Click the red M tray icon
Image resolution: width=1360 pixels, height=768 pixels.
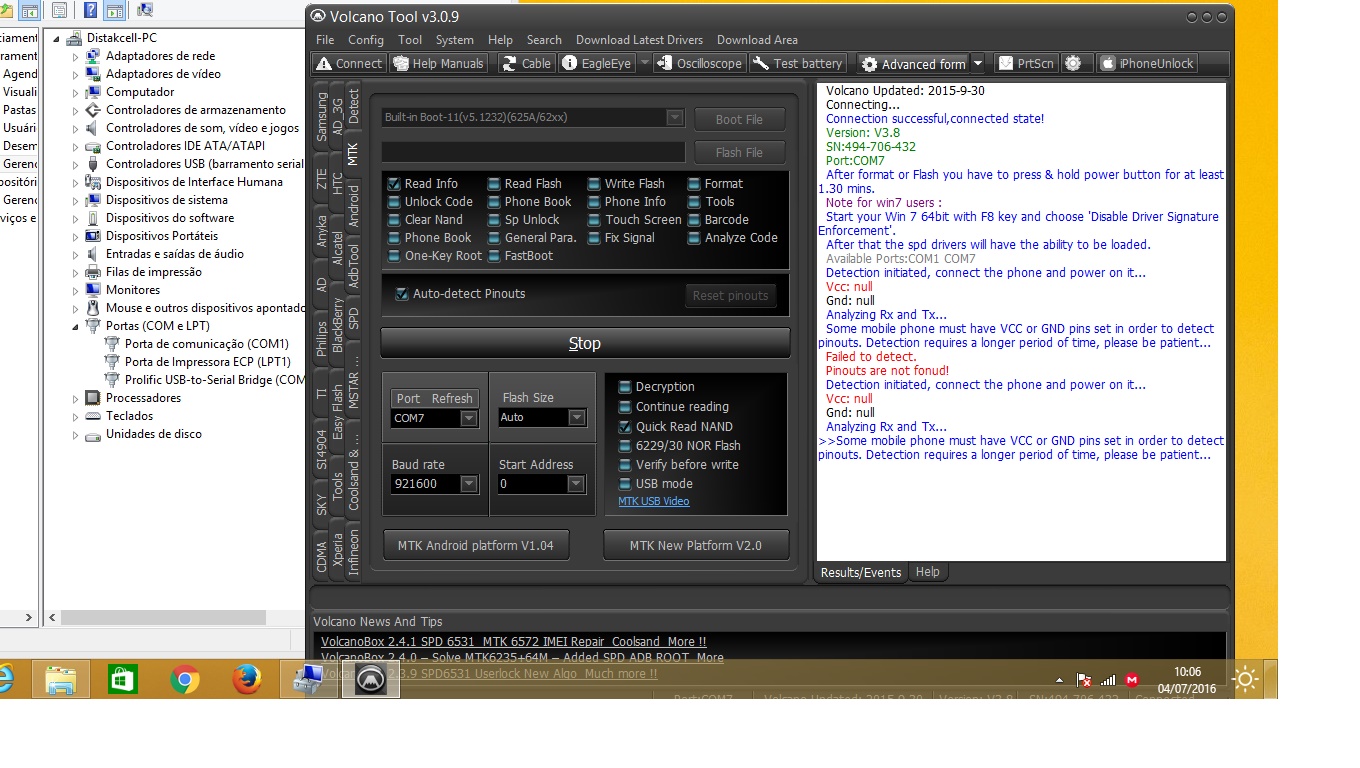coord(1132,680)
